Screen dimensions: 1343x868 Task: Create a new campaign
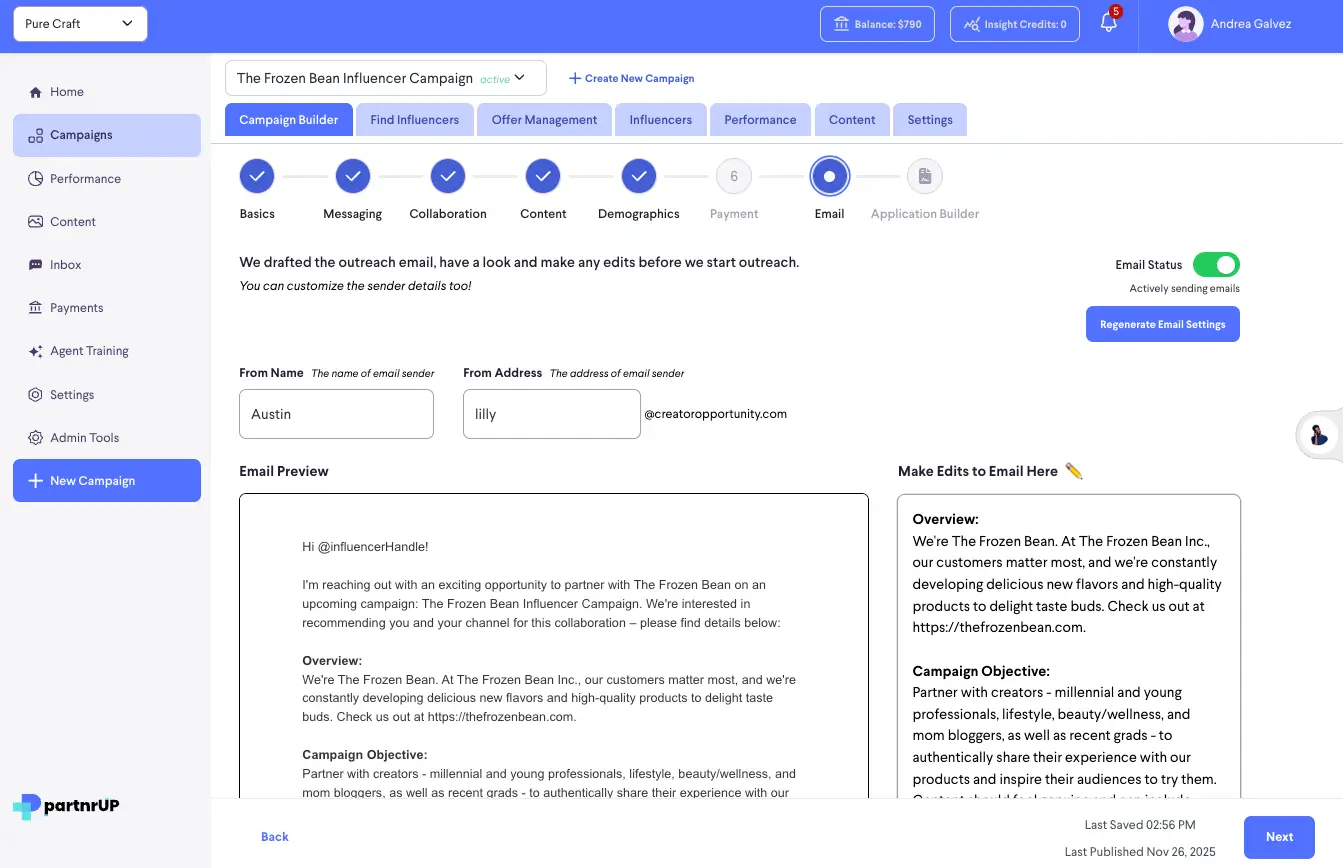[x=631, y=78]
